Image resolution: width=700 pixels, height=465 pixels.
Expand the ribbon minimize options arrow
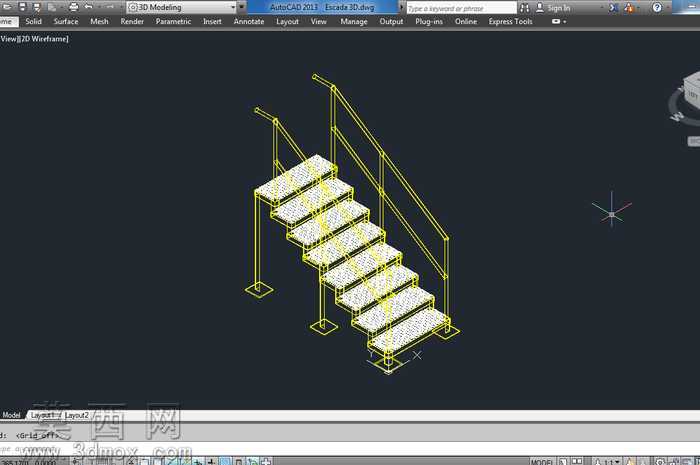[x=565, y=22]
